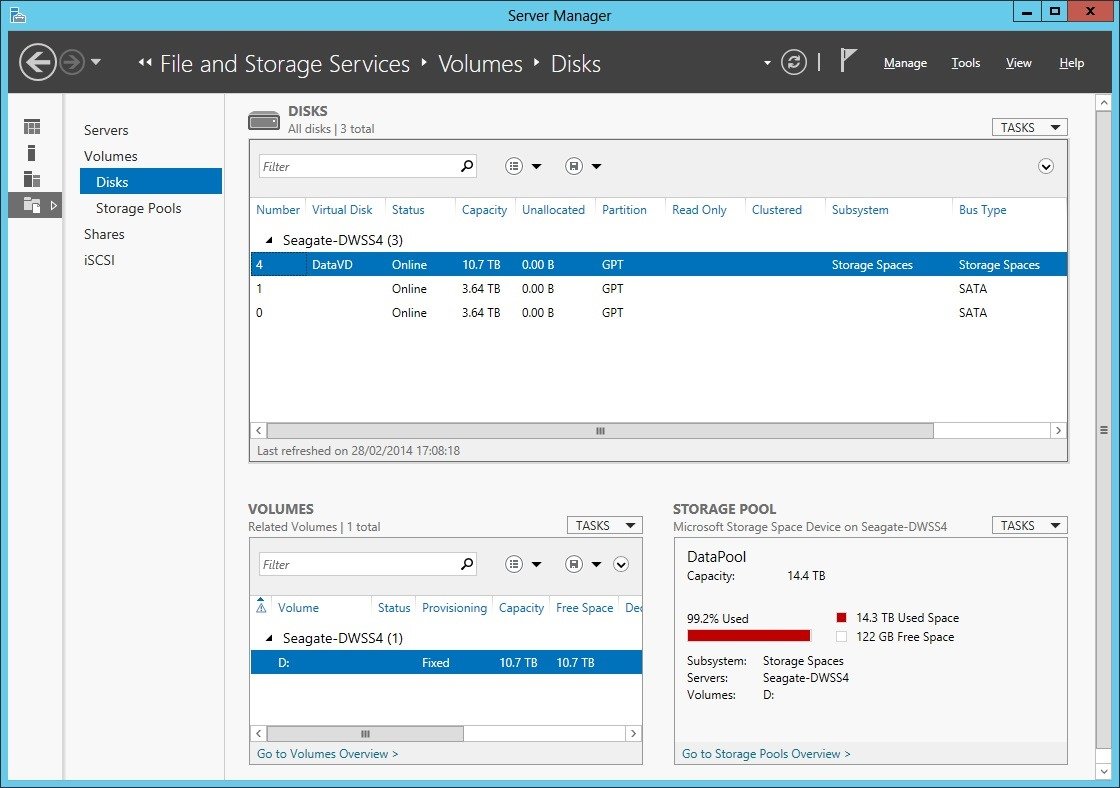The width and height of the screenshot is (1120, 788).
Task: Go to the Servers page
Action: 106,130
